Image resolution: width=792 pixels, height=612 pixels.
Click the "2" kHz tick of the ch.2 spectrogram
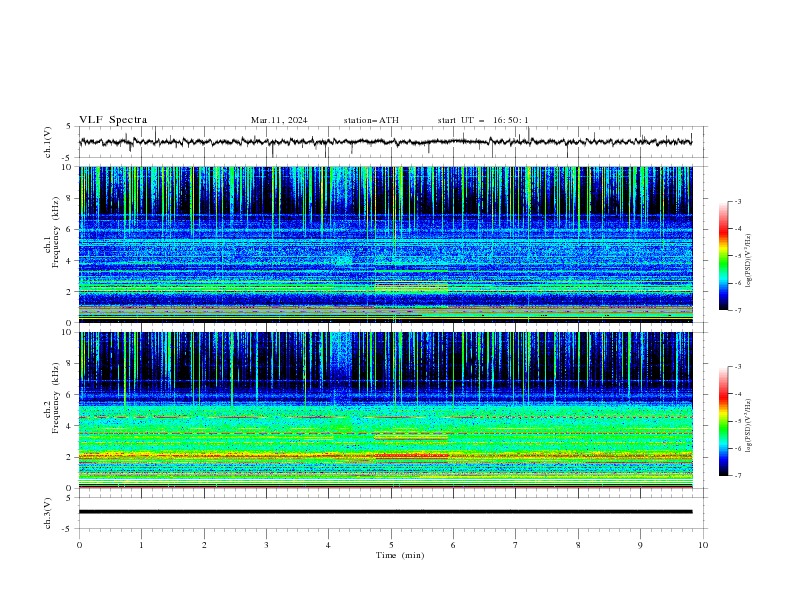[x=70, y=457]
